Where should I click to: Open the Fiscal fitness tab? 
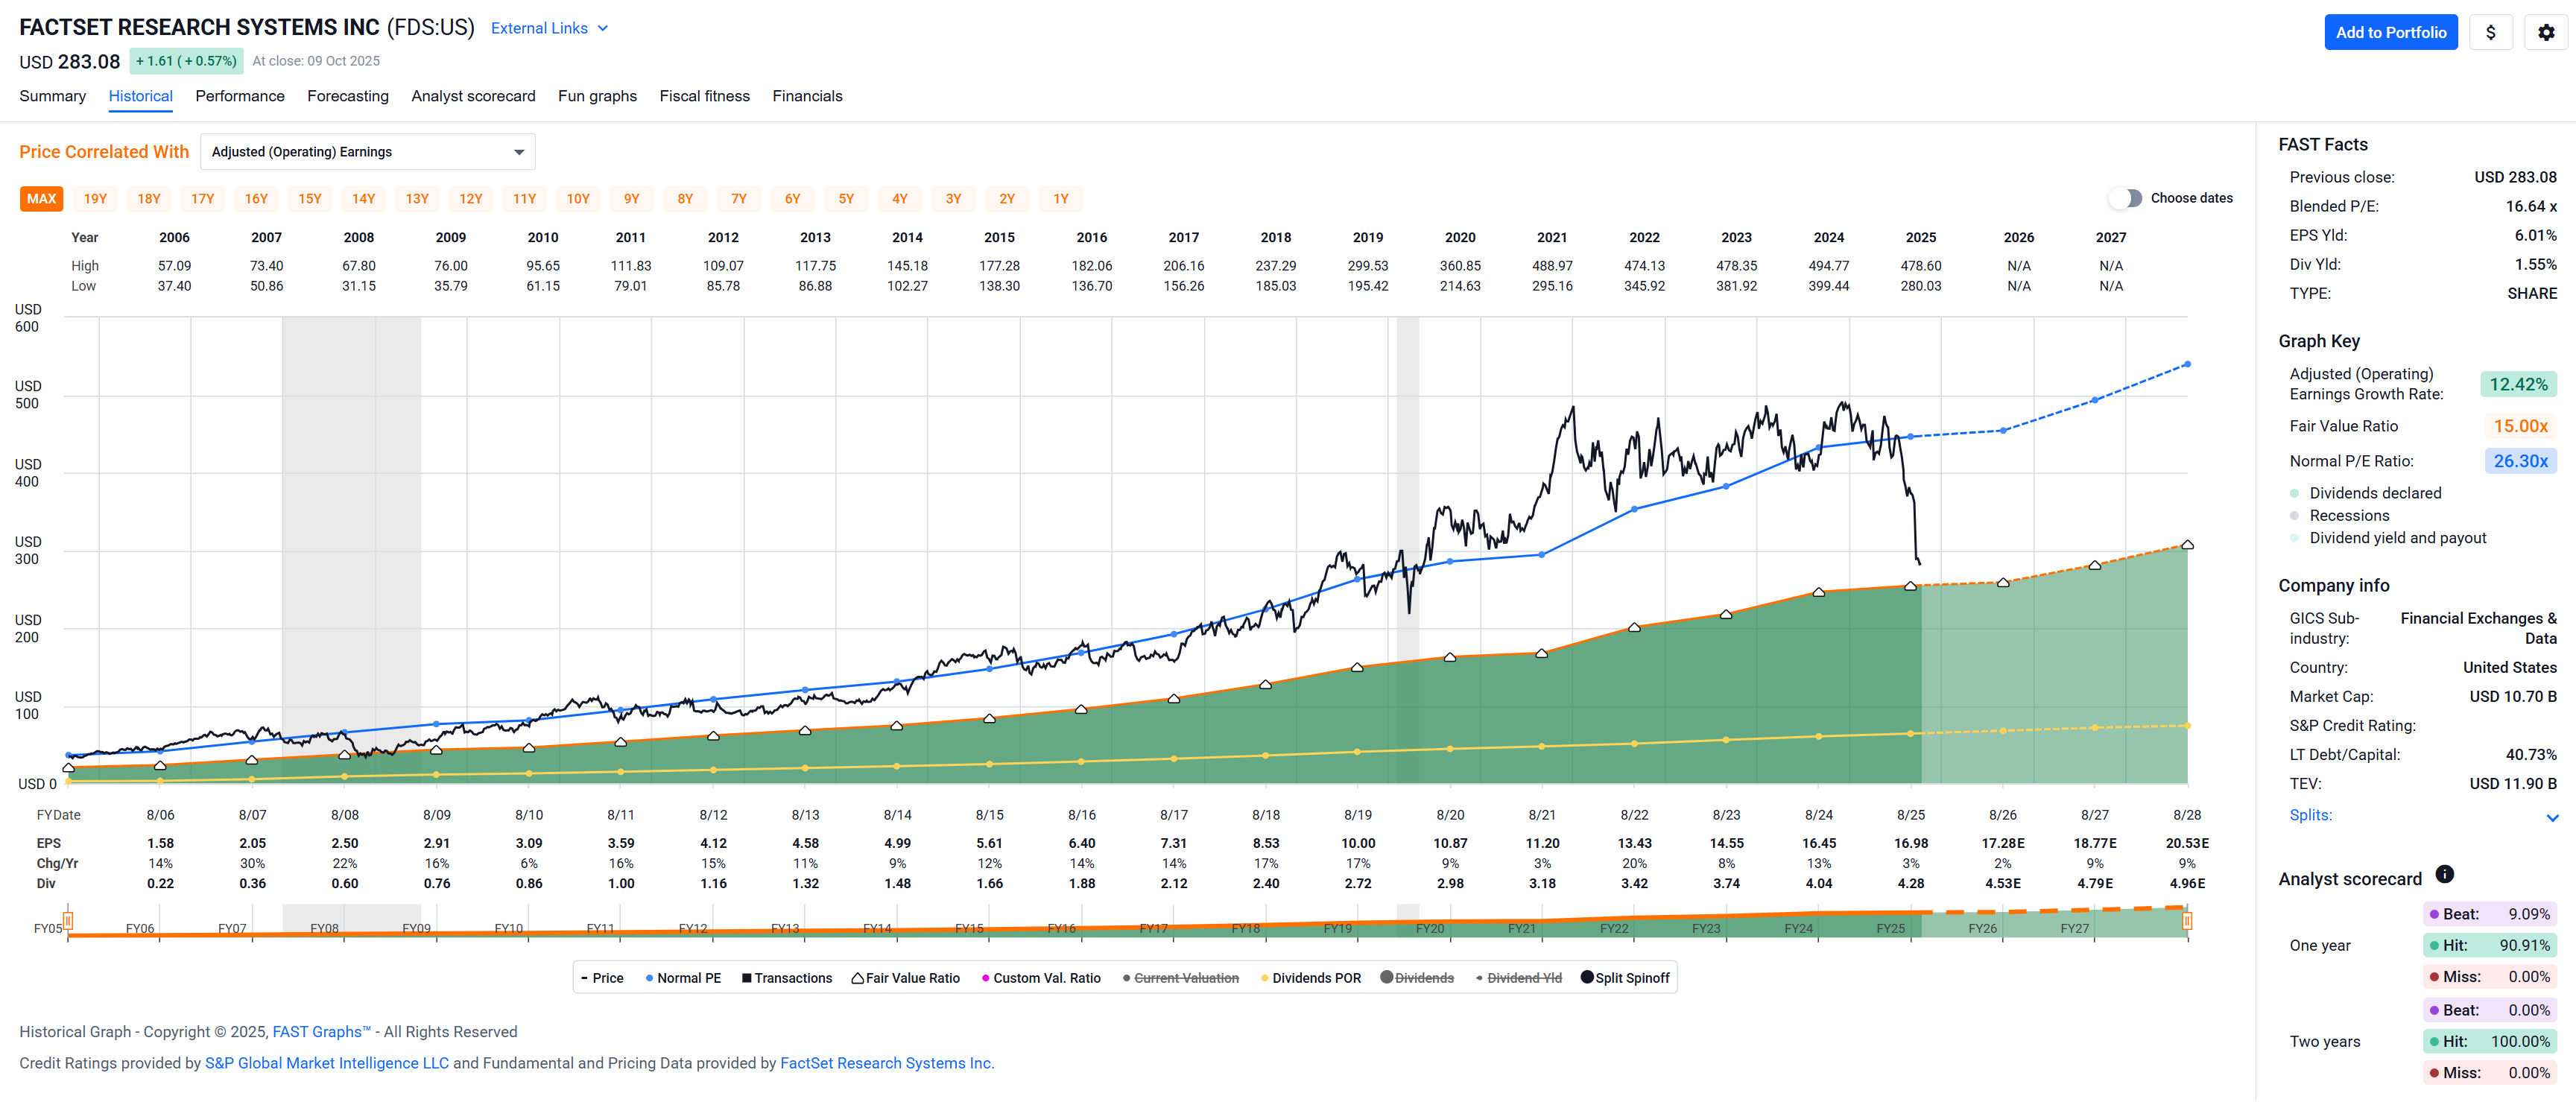click(704, 96)
